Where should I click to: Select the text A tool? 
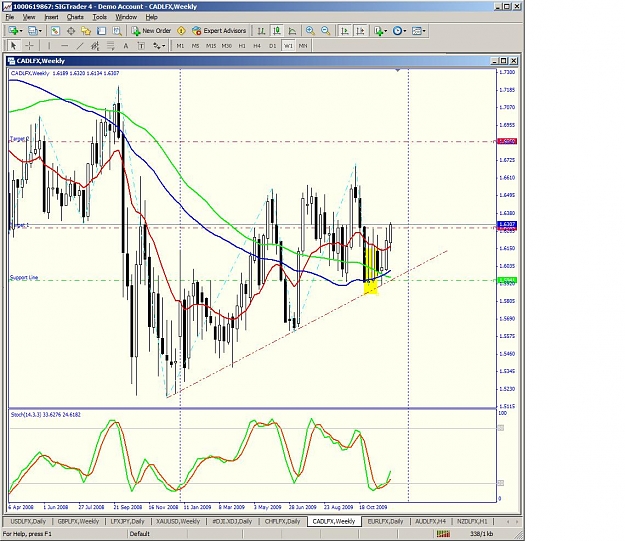(126, 46)
